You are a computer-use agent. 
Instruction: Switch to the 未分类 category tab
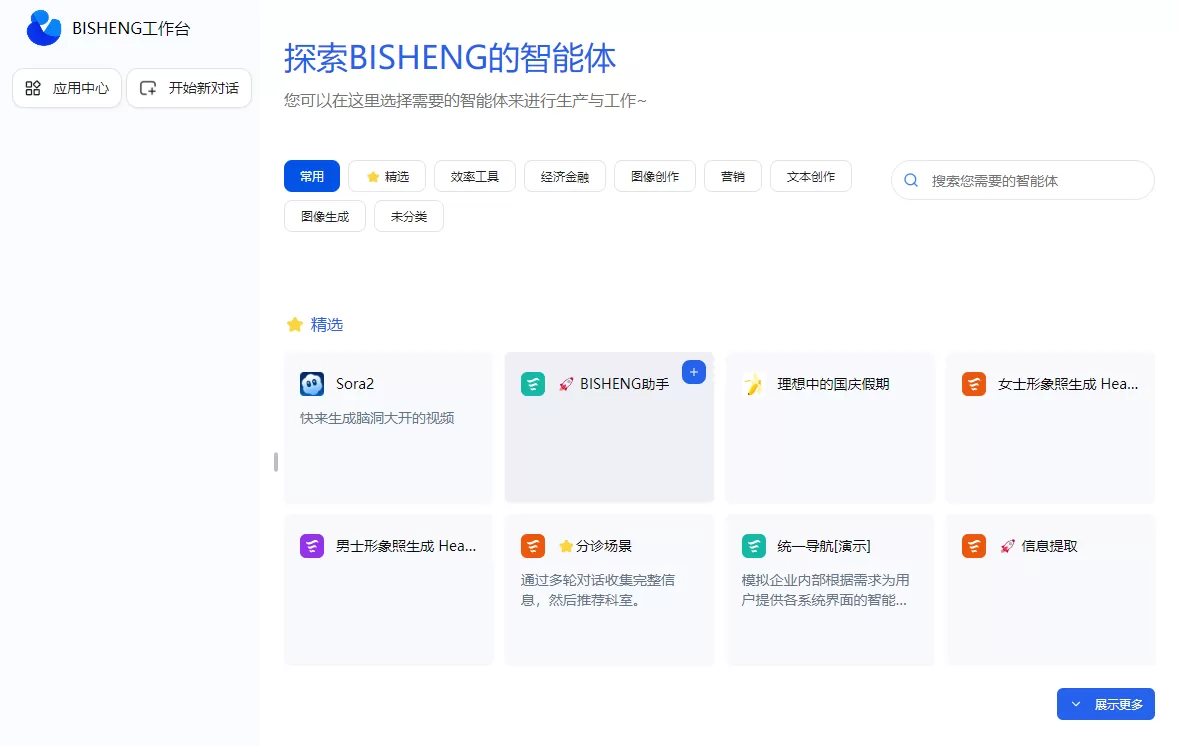(409, 217)
